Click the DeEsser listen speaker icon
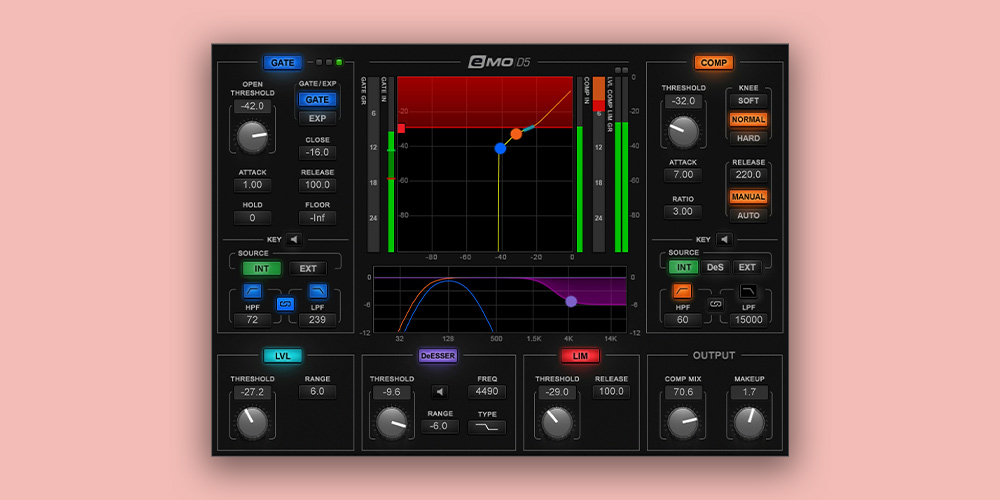 [x=439, y=392]
